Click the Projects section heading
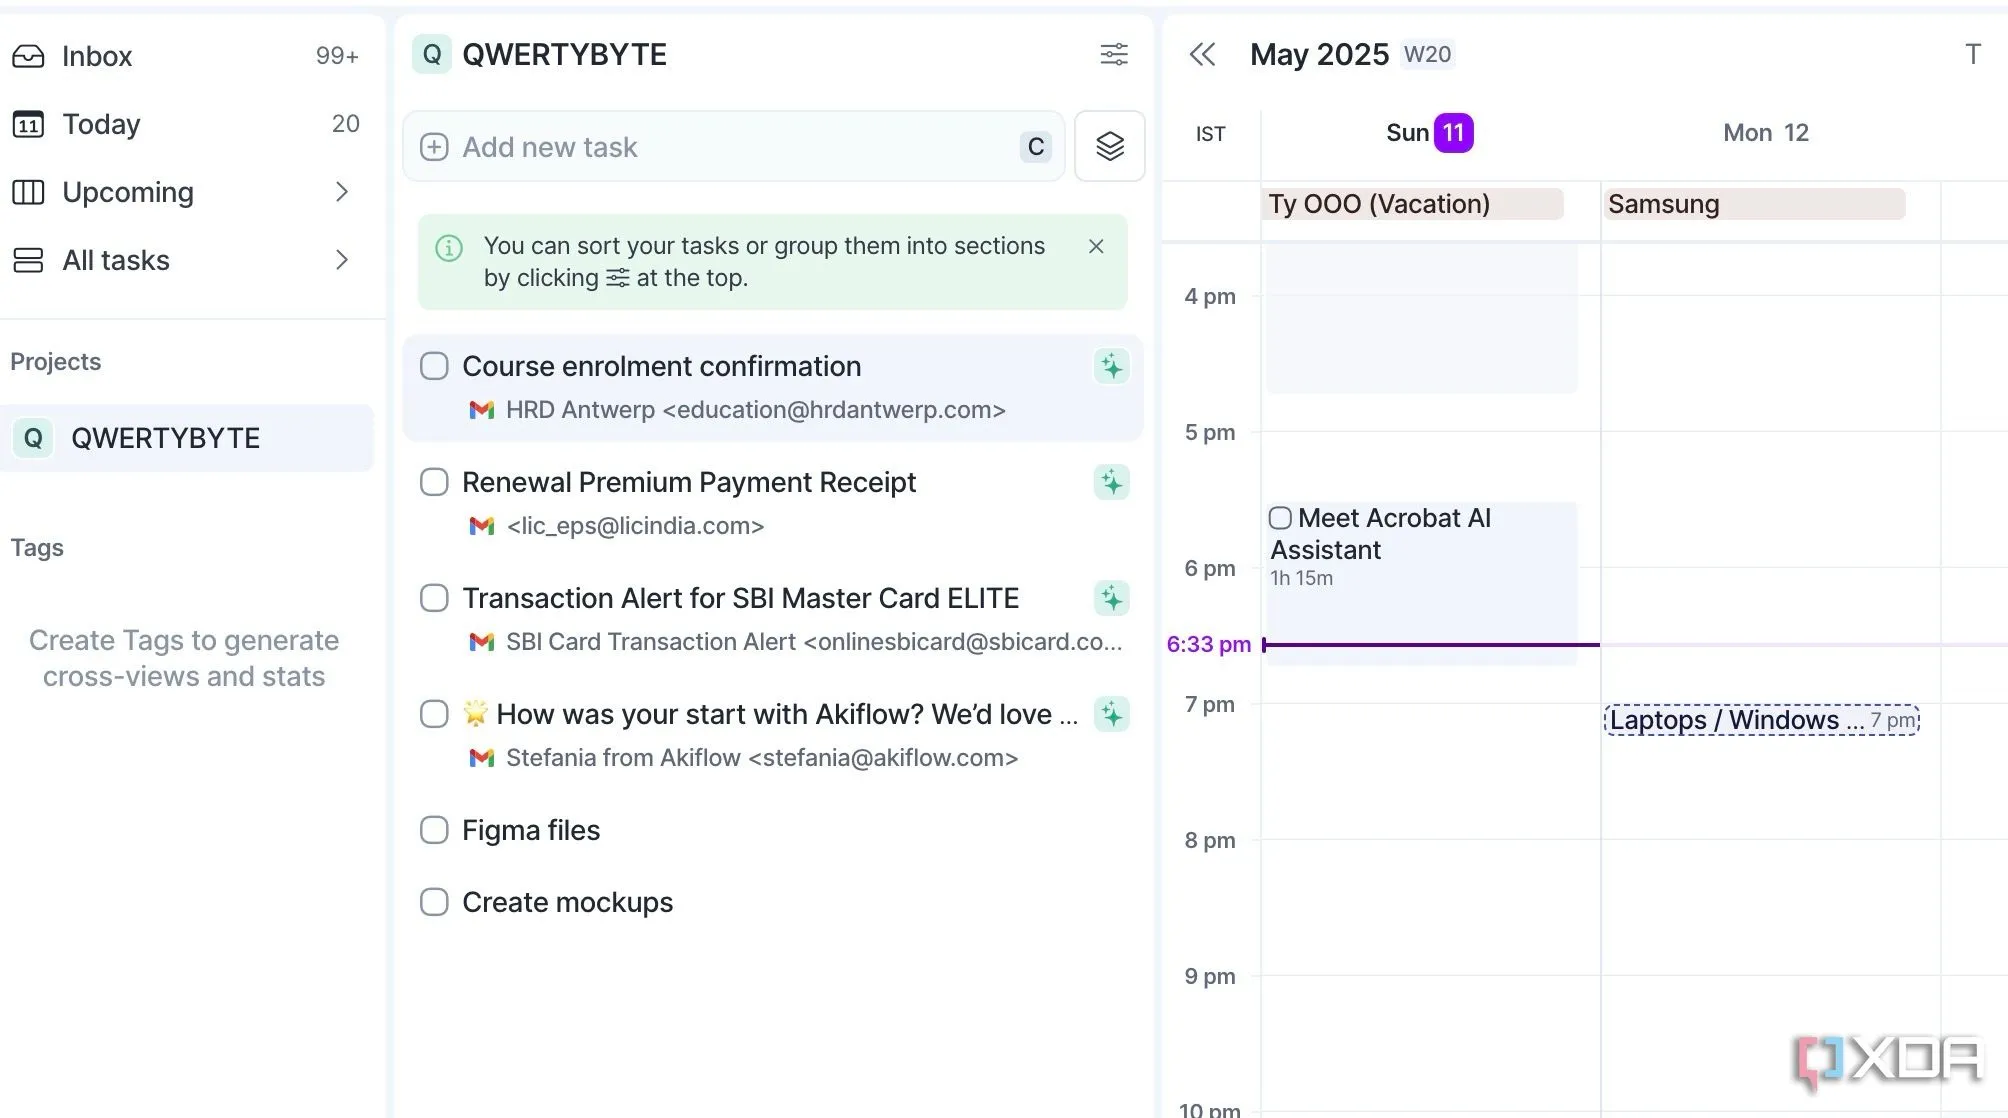2008x1118 pixels. pos(56,362)
